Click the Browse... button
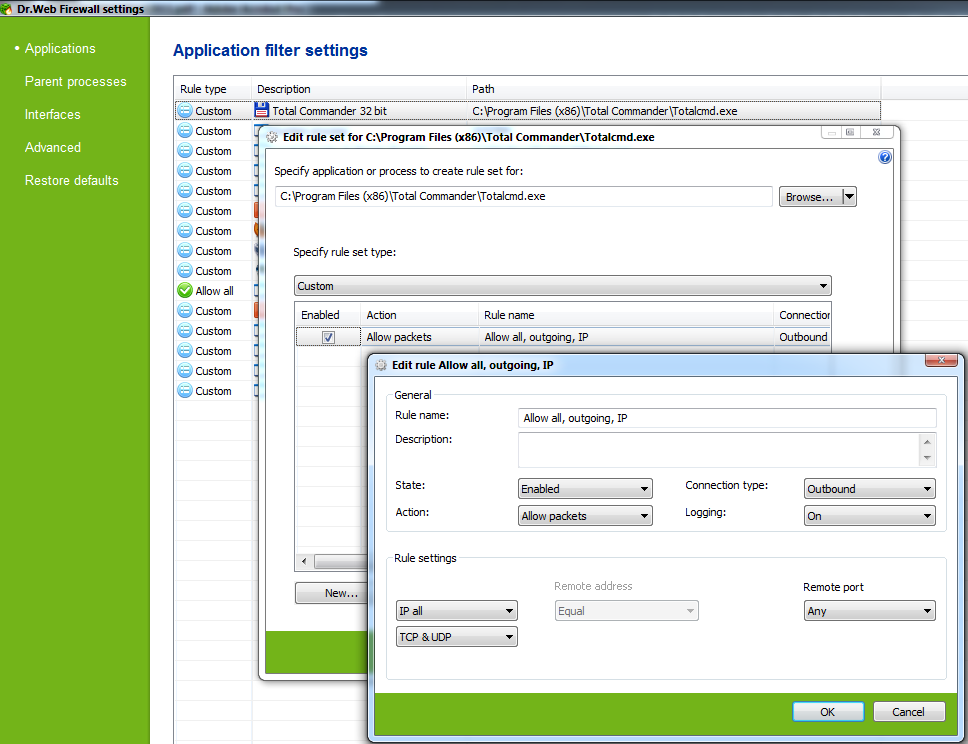 (811, 197)
